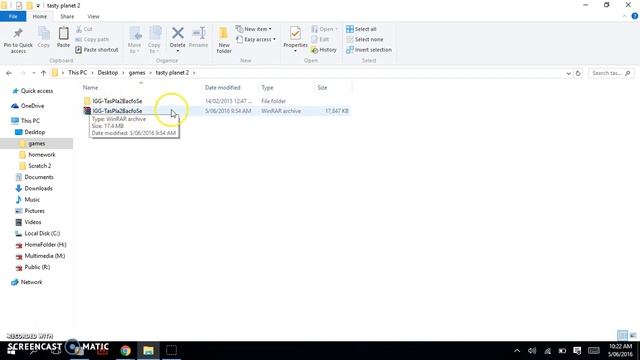
Task: Sort by Date modified column
Action: [222, 87]
